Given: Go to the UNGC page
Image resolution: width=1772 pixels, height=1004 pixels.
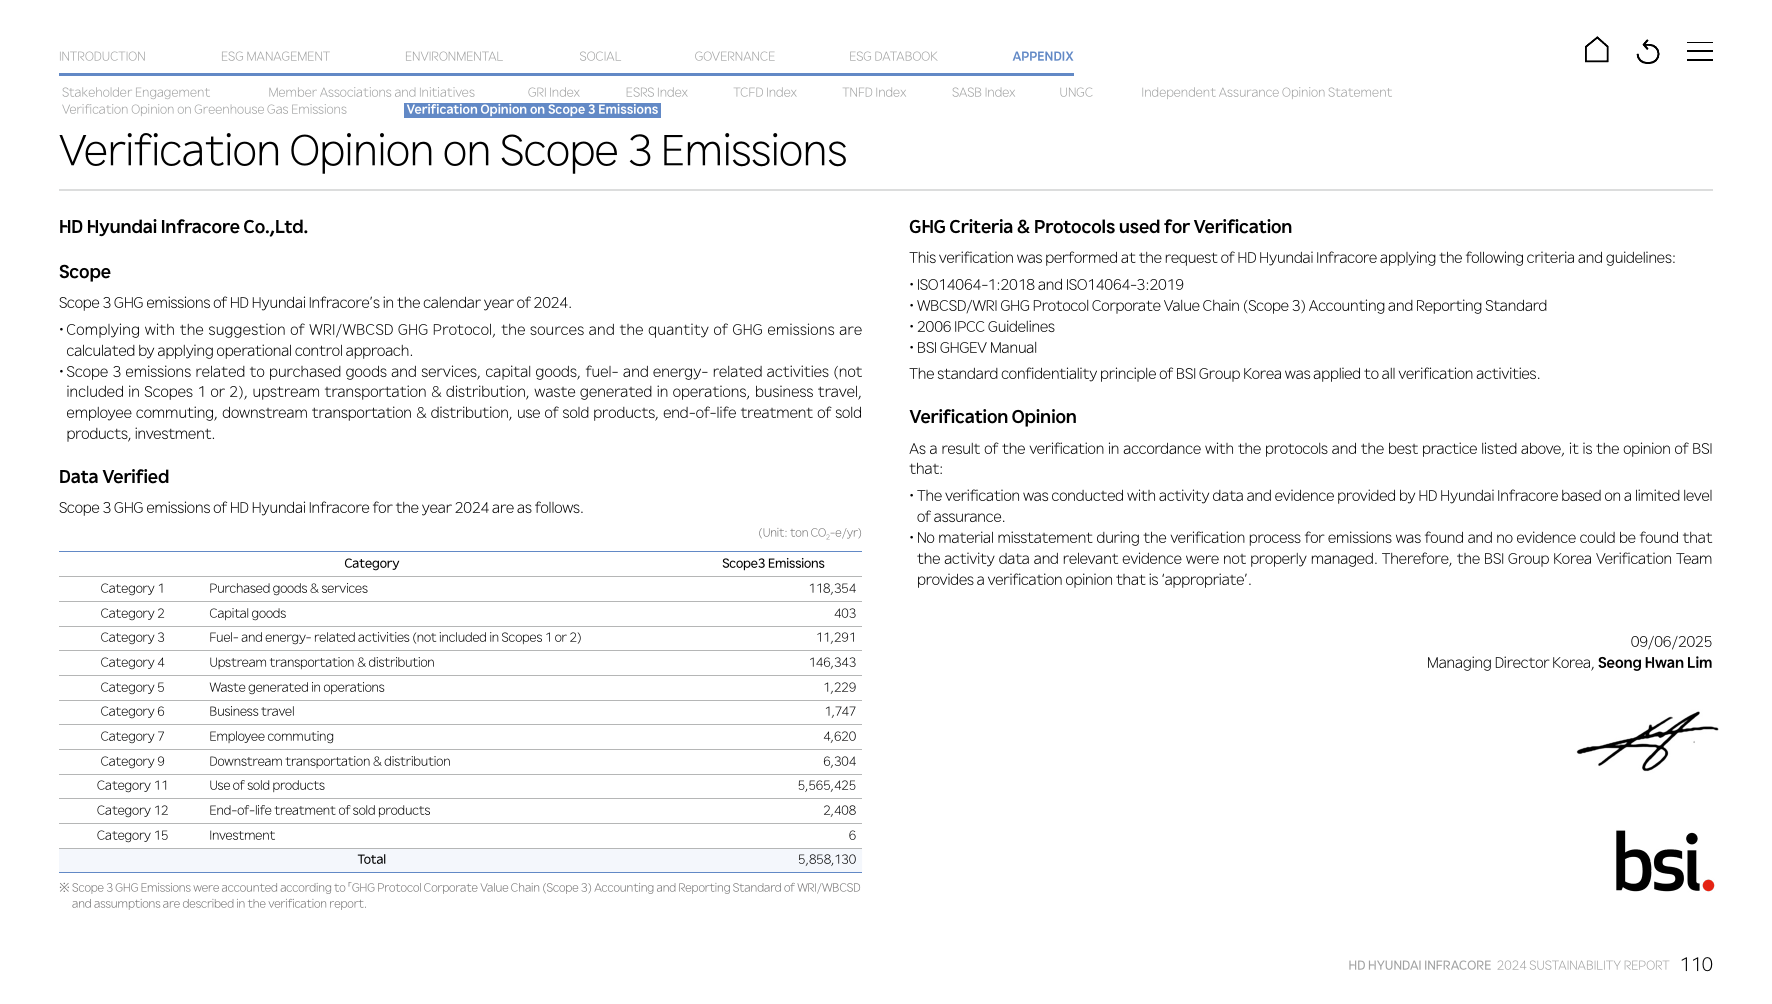Looking at the screenshot, I should (1076, 92).
